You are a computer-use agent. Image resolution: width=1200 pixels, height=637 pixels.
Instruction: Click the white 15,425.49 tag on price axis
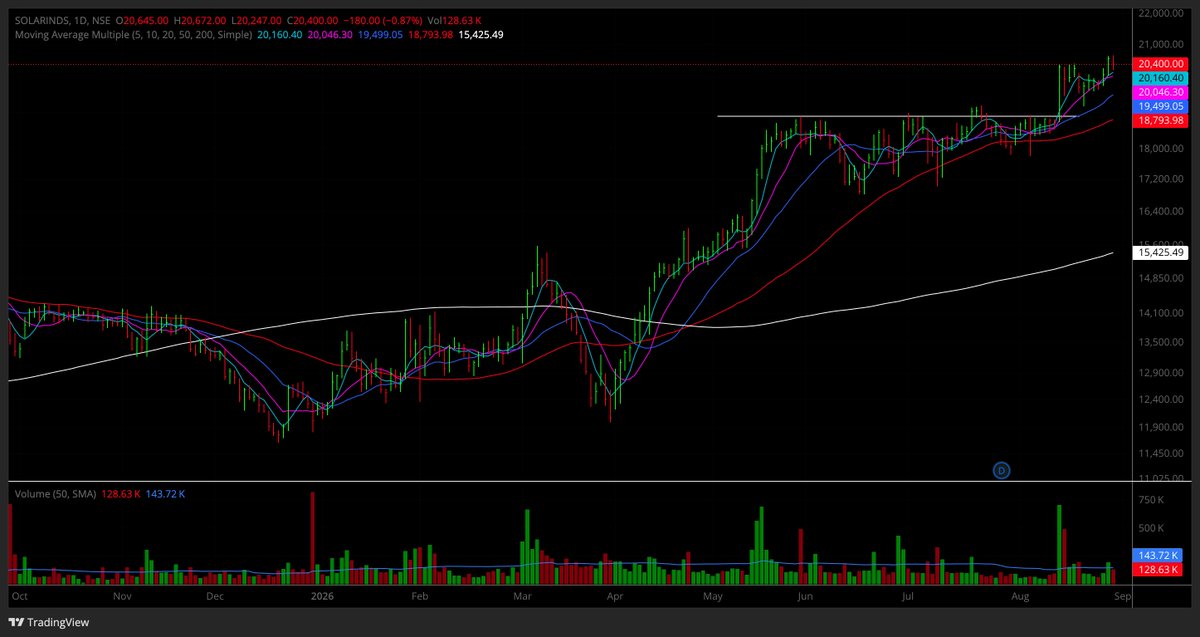pos(1160,253)
